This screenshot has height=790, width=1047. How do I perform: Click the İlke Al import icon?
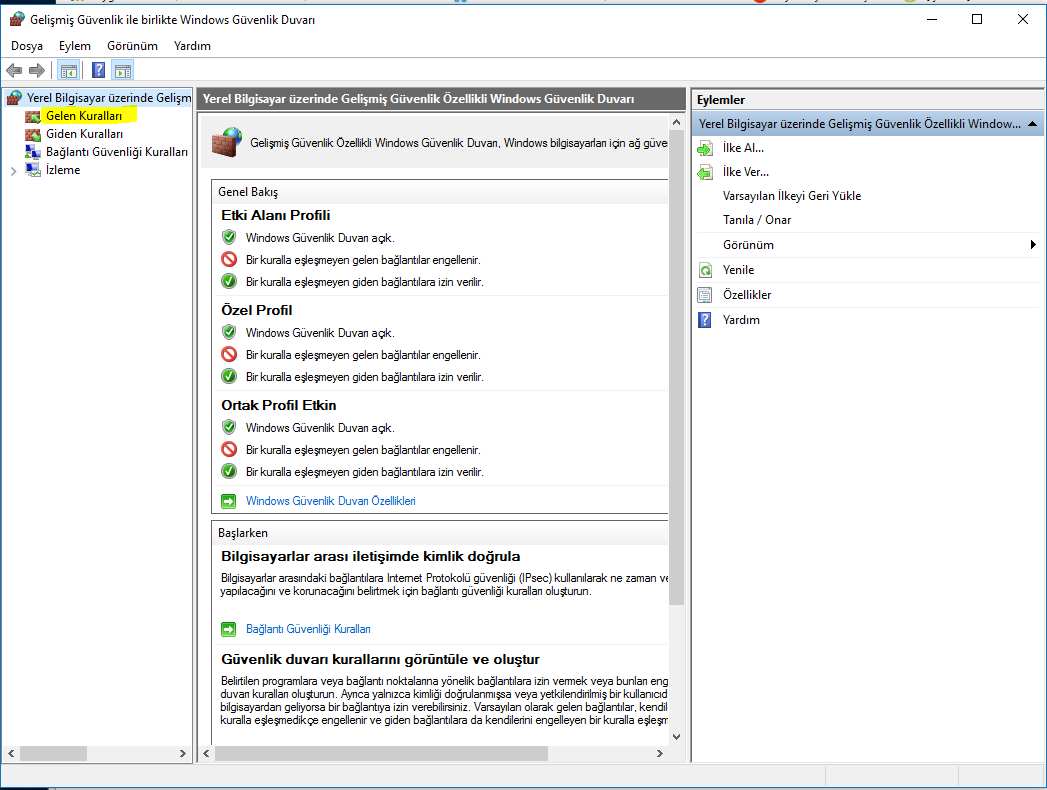coord(705,148)
